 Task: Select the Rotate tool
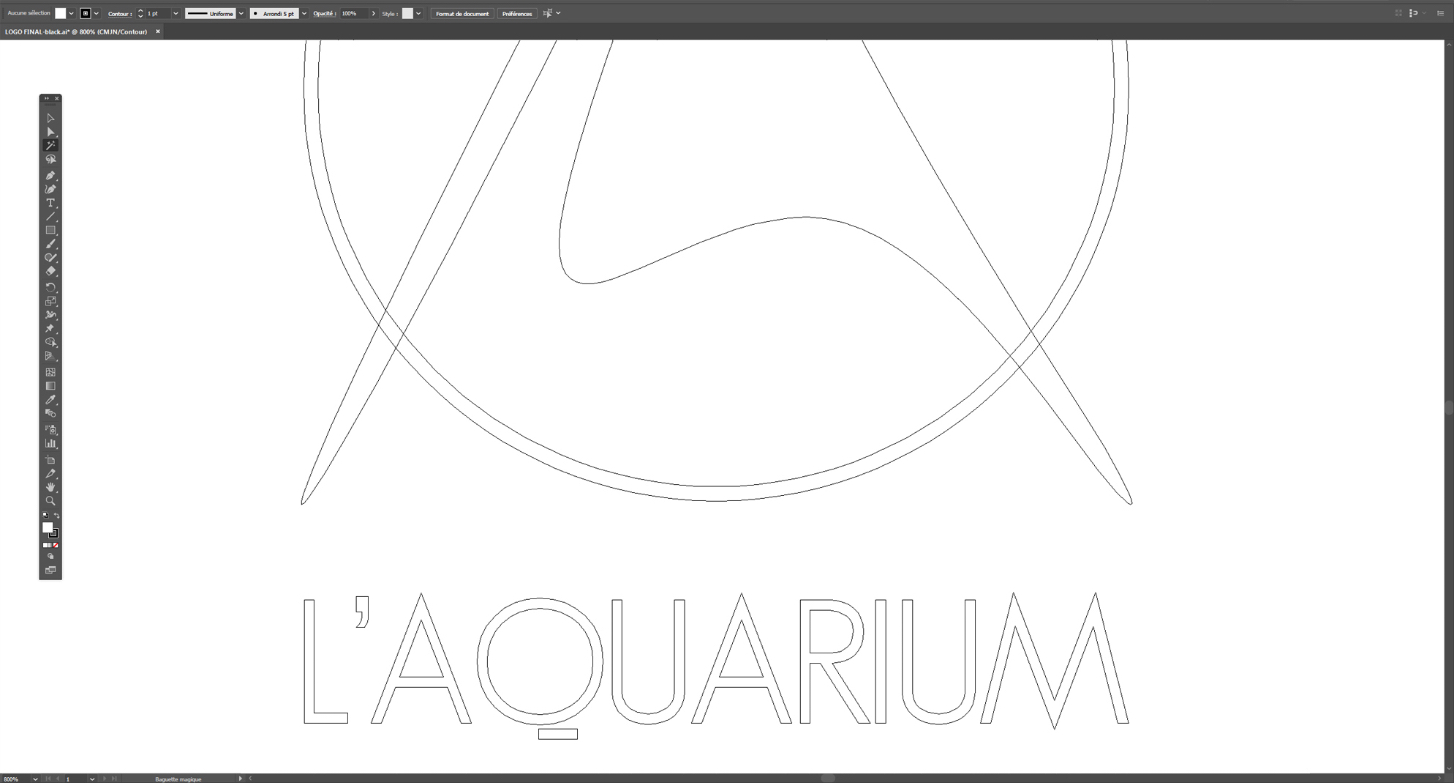pyautogui.click(x=50, y=288)
